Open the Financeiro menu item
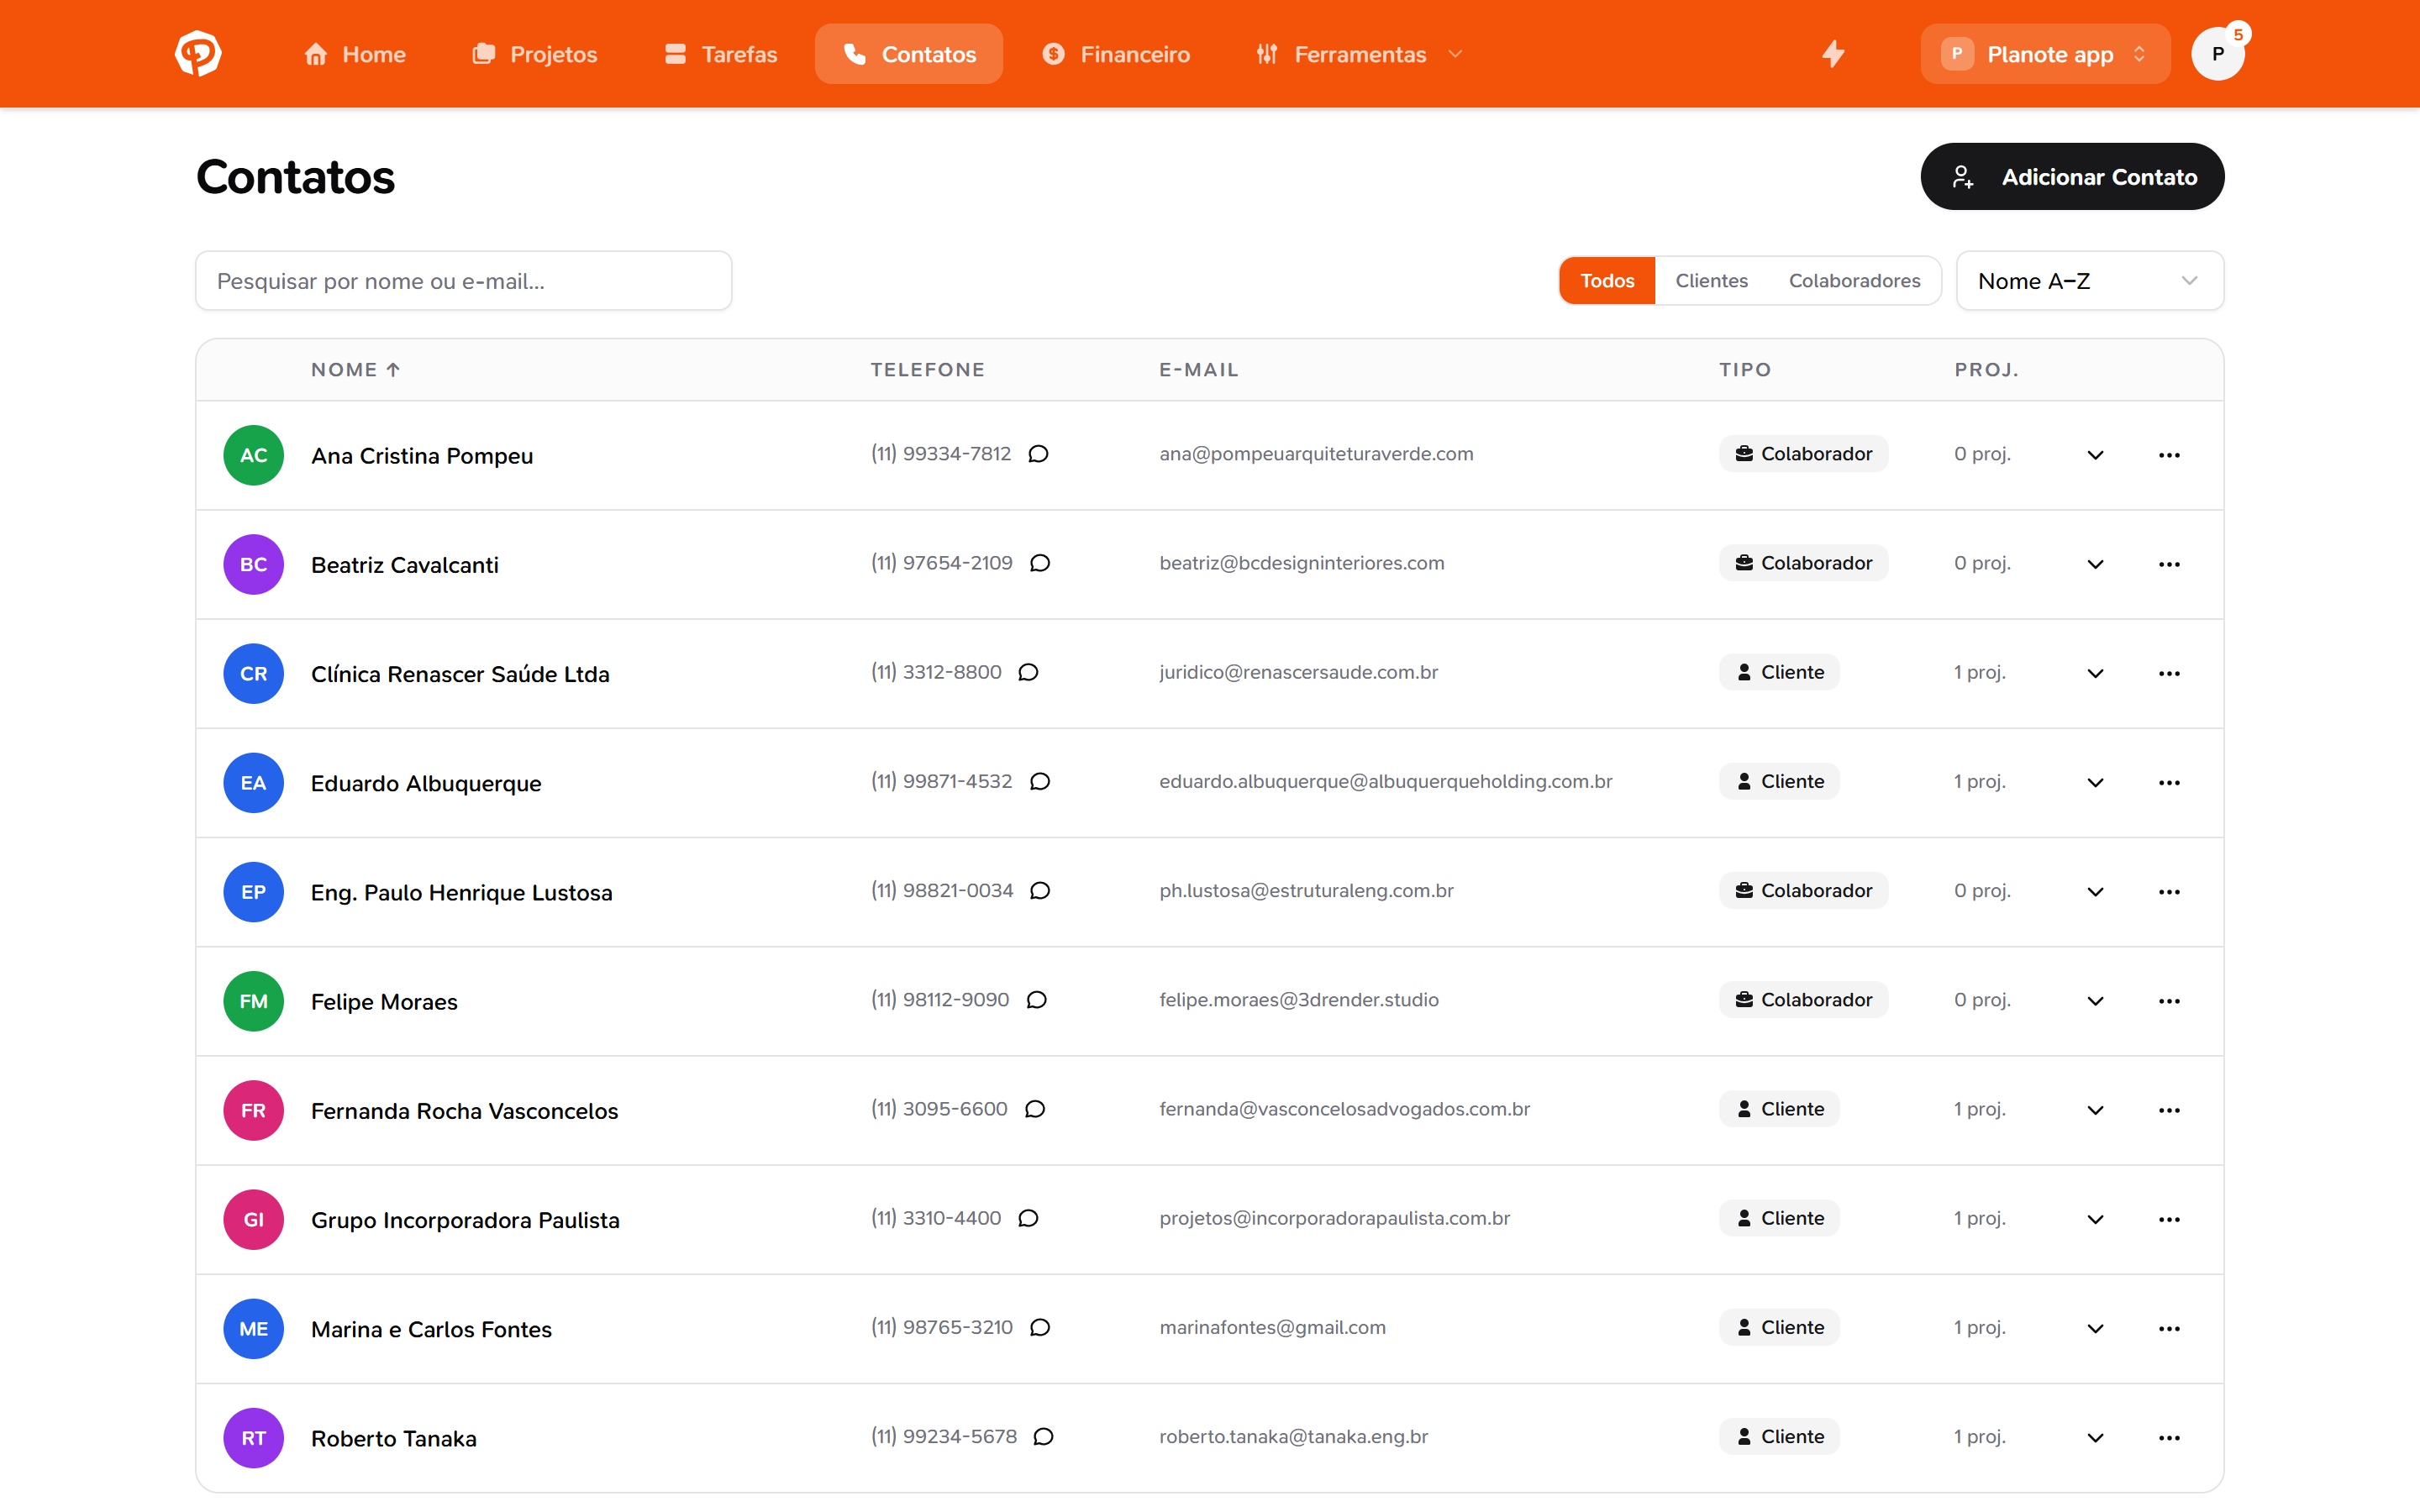This screenshot has height=1512, width=2420. point(1115,54)
